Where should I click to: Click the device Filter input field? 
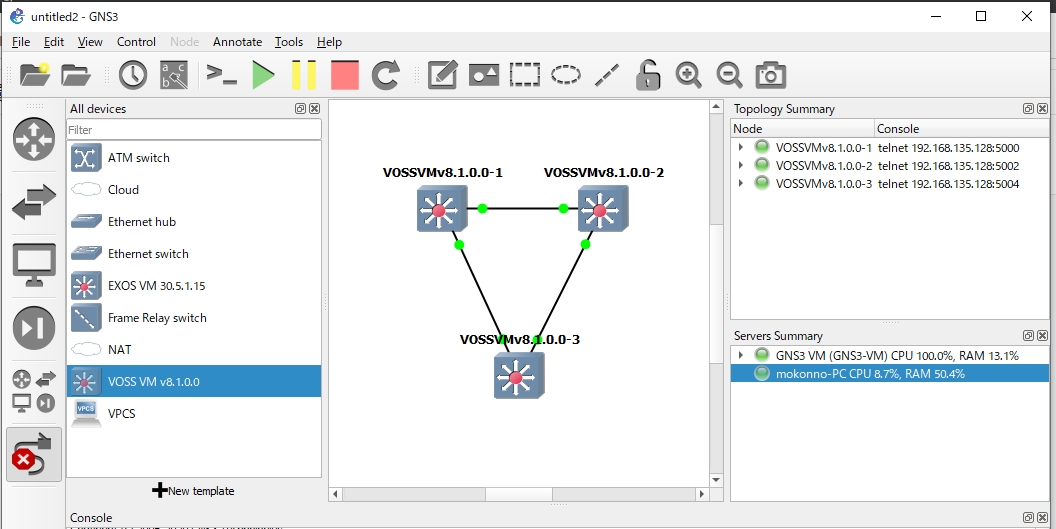pyautogui.click(x=194, y=129)
